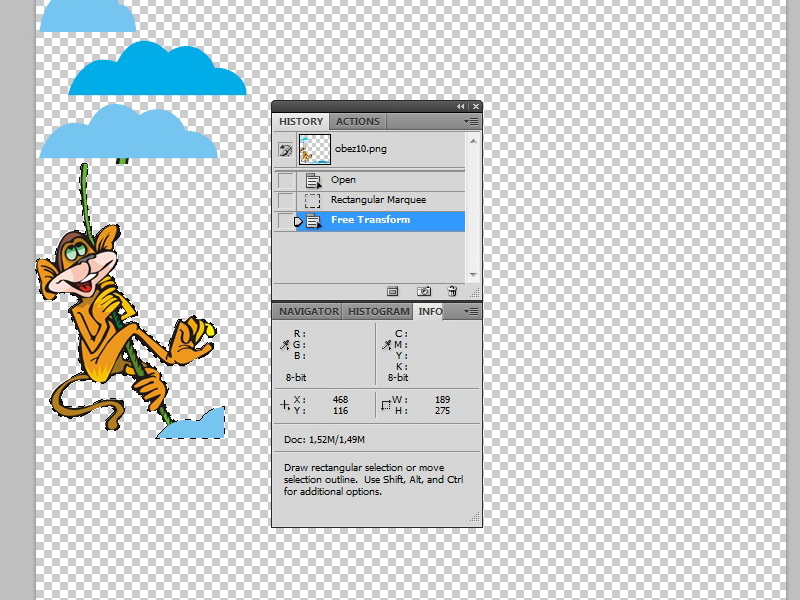Image resolution: width=800 pixels, height=600 pixels.
Task: Open CMYK eyedropper readout options
Action: coord(386,345)
